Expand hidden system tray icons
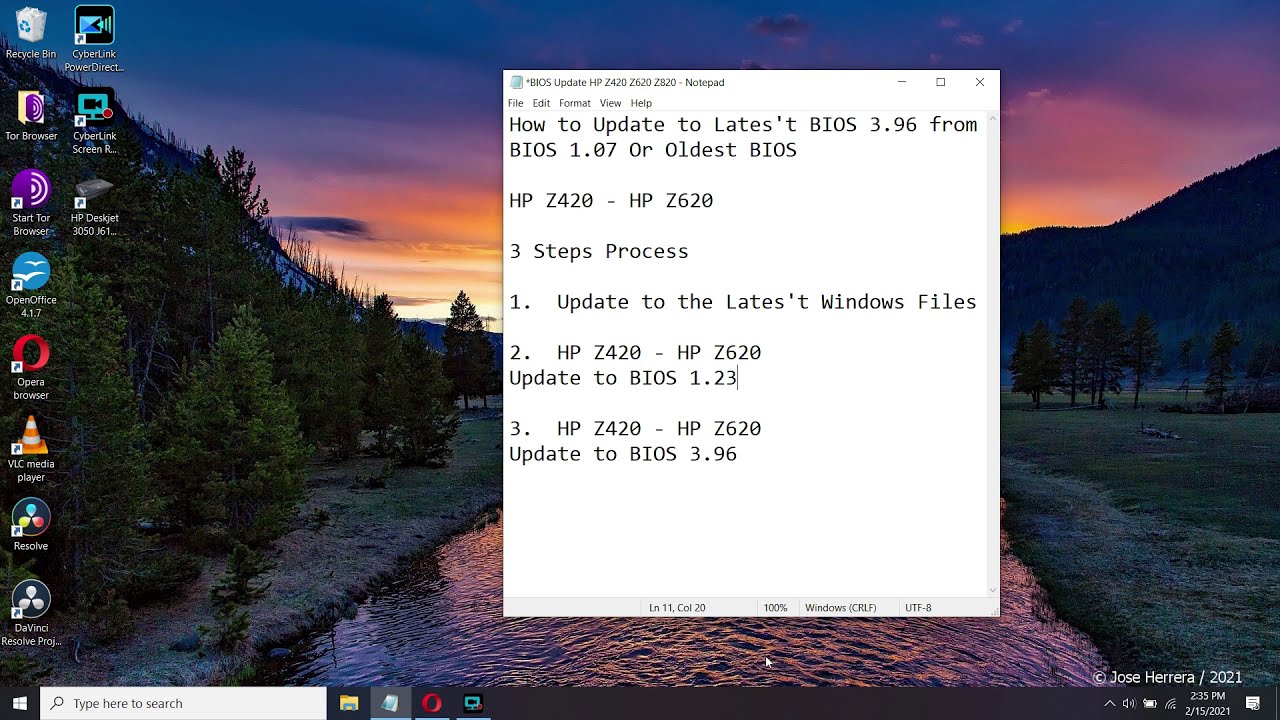 pos(1110,703)
